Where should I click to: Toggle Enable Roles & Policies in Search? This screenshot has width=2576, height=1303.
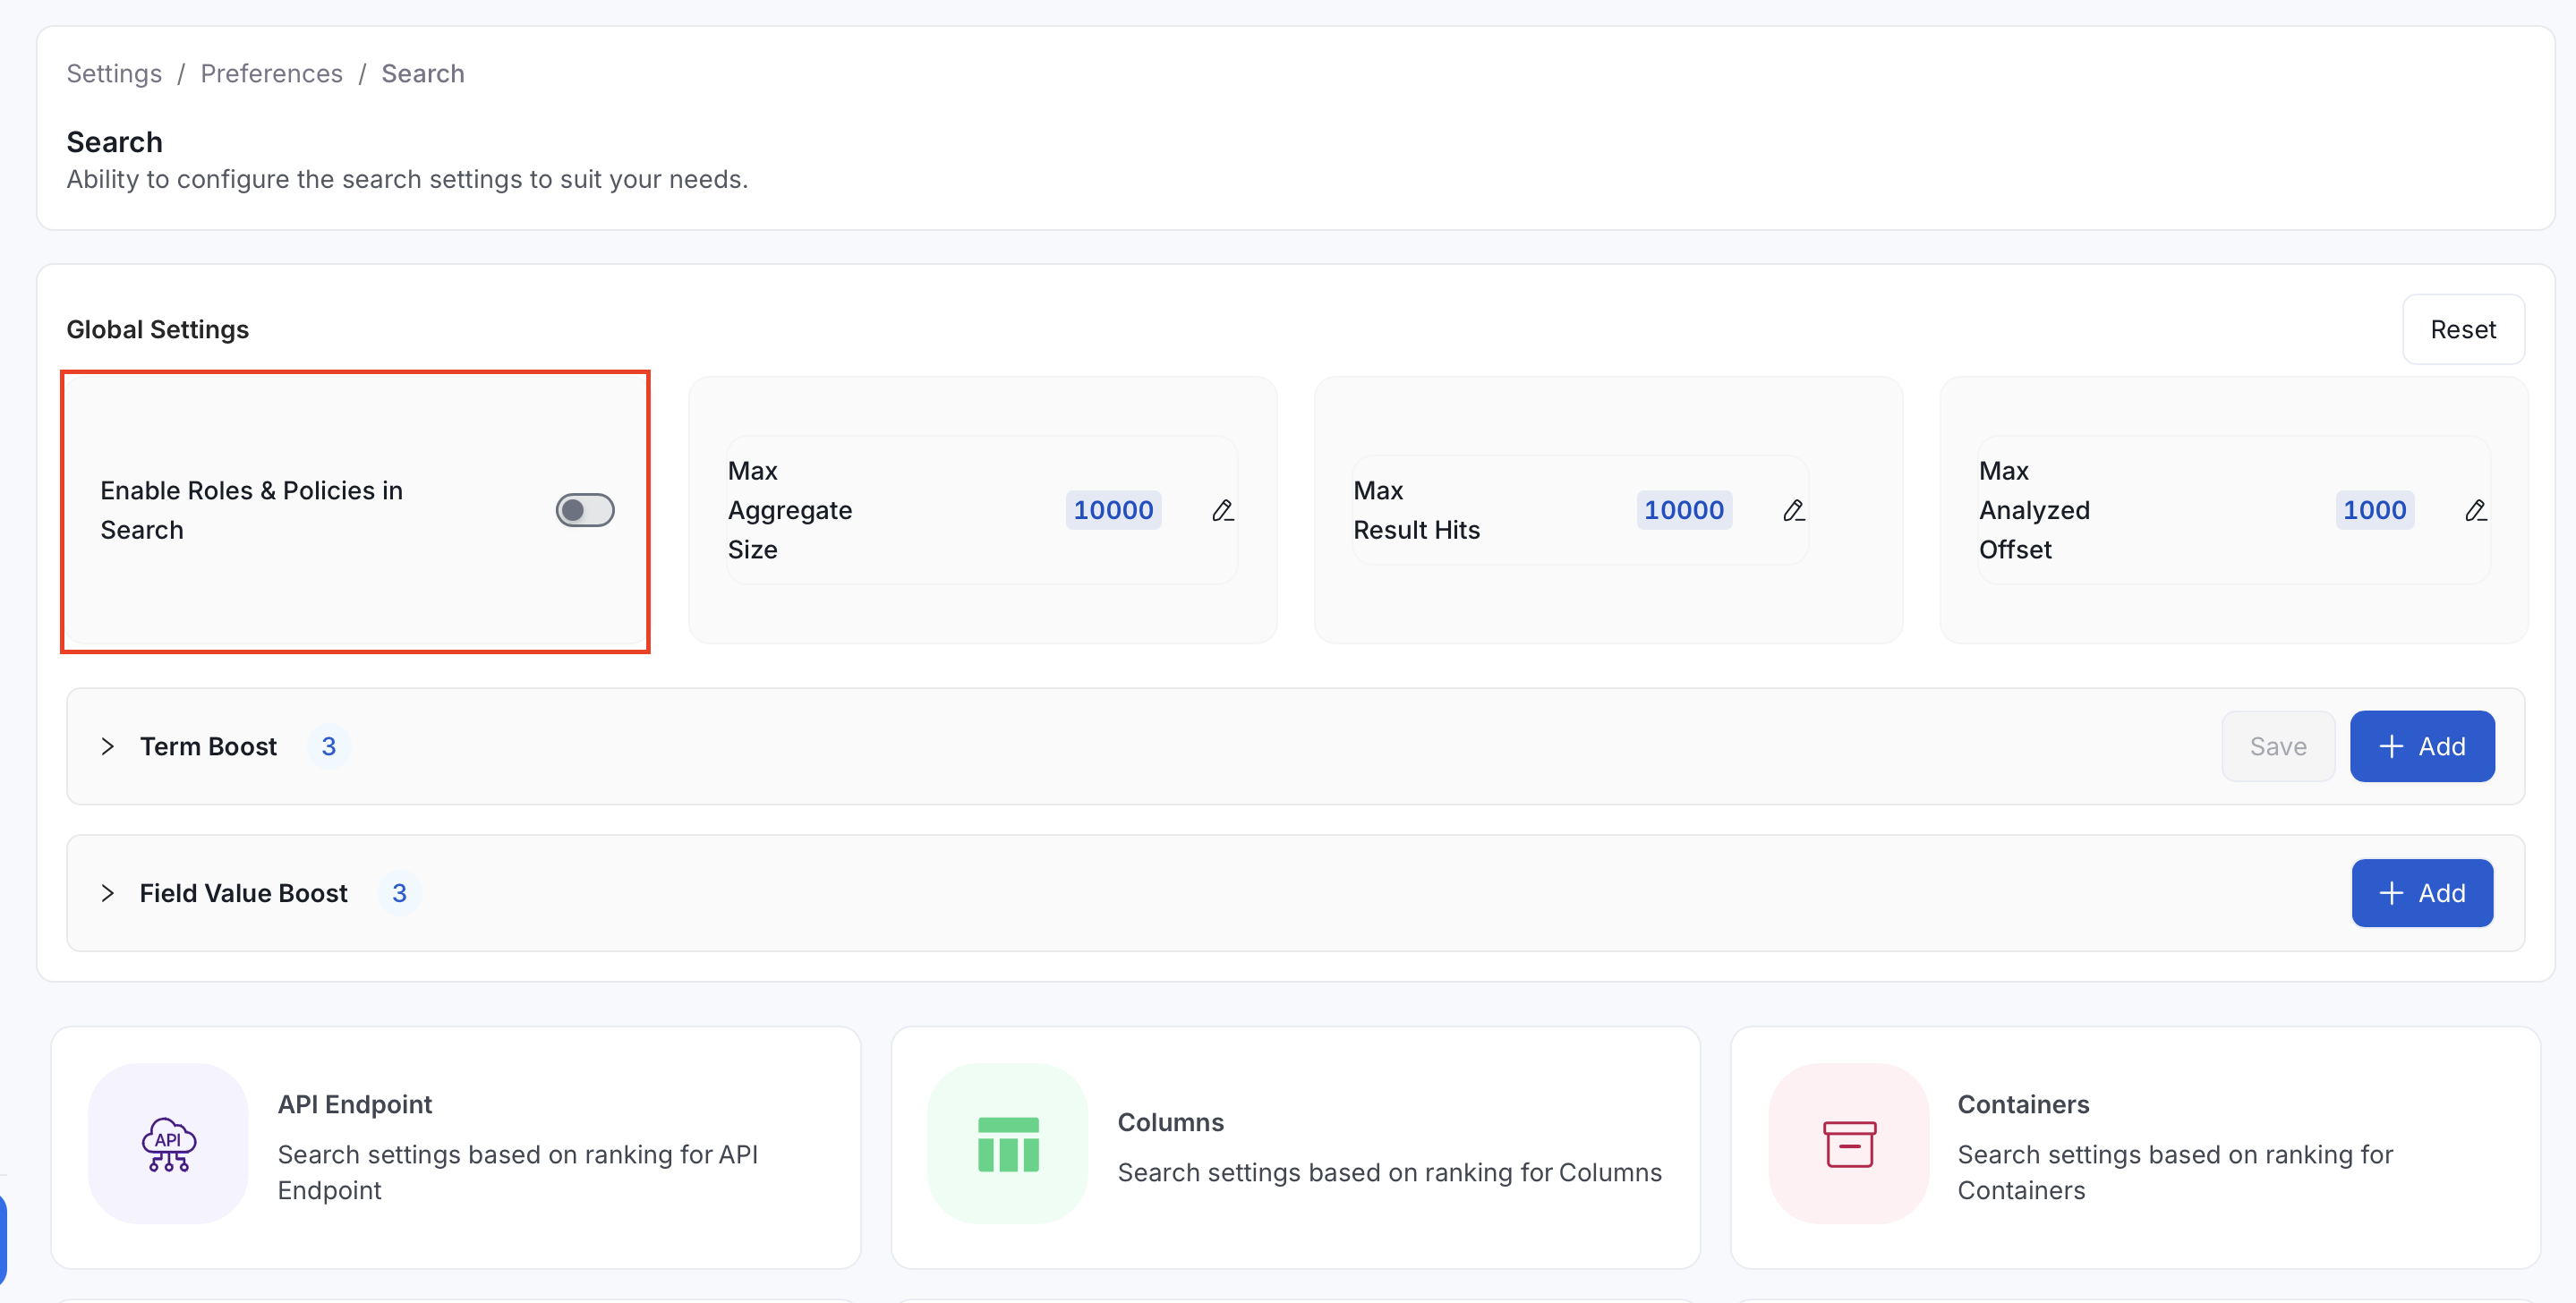(585, 510)
